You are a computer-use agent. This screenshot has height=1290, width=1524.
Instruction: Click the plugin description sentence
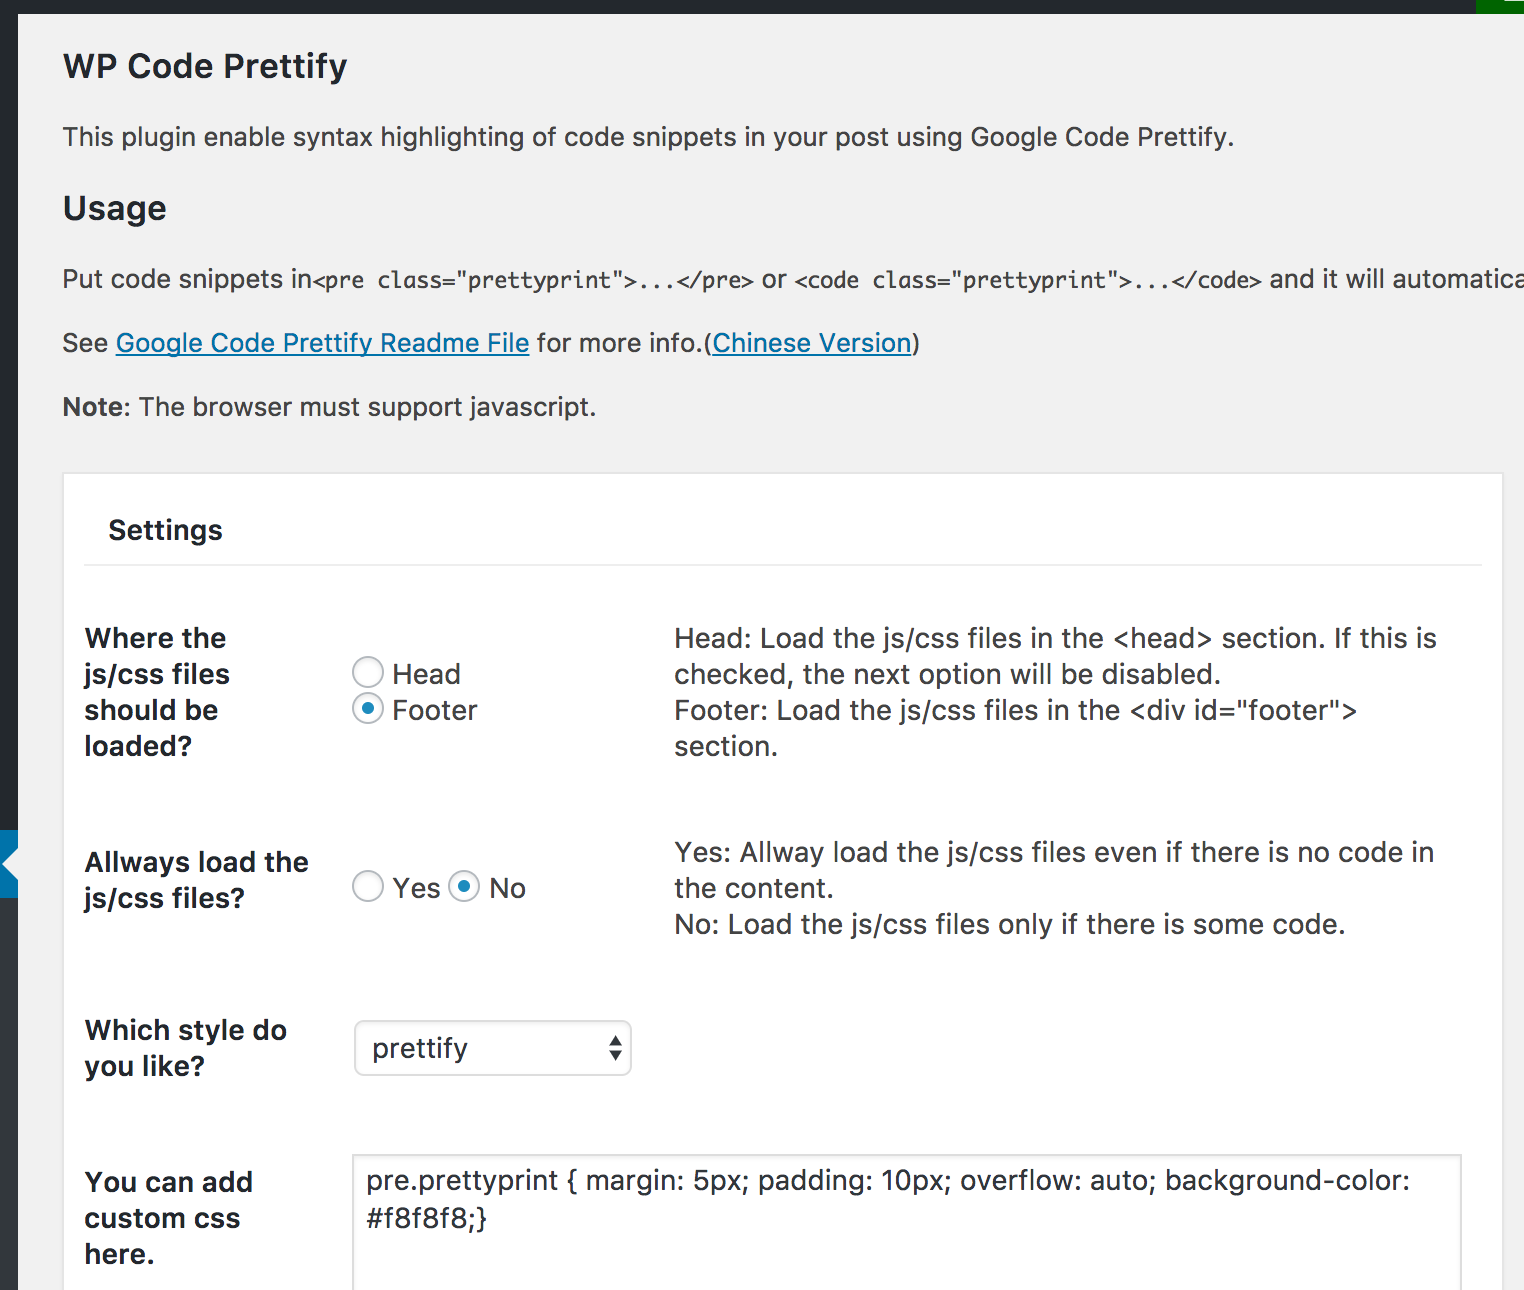pos(648,137)
